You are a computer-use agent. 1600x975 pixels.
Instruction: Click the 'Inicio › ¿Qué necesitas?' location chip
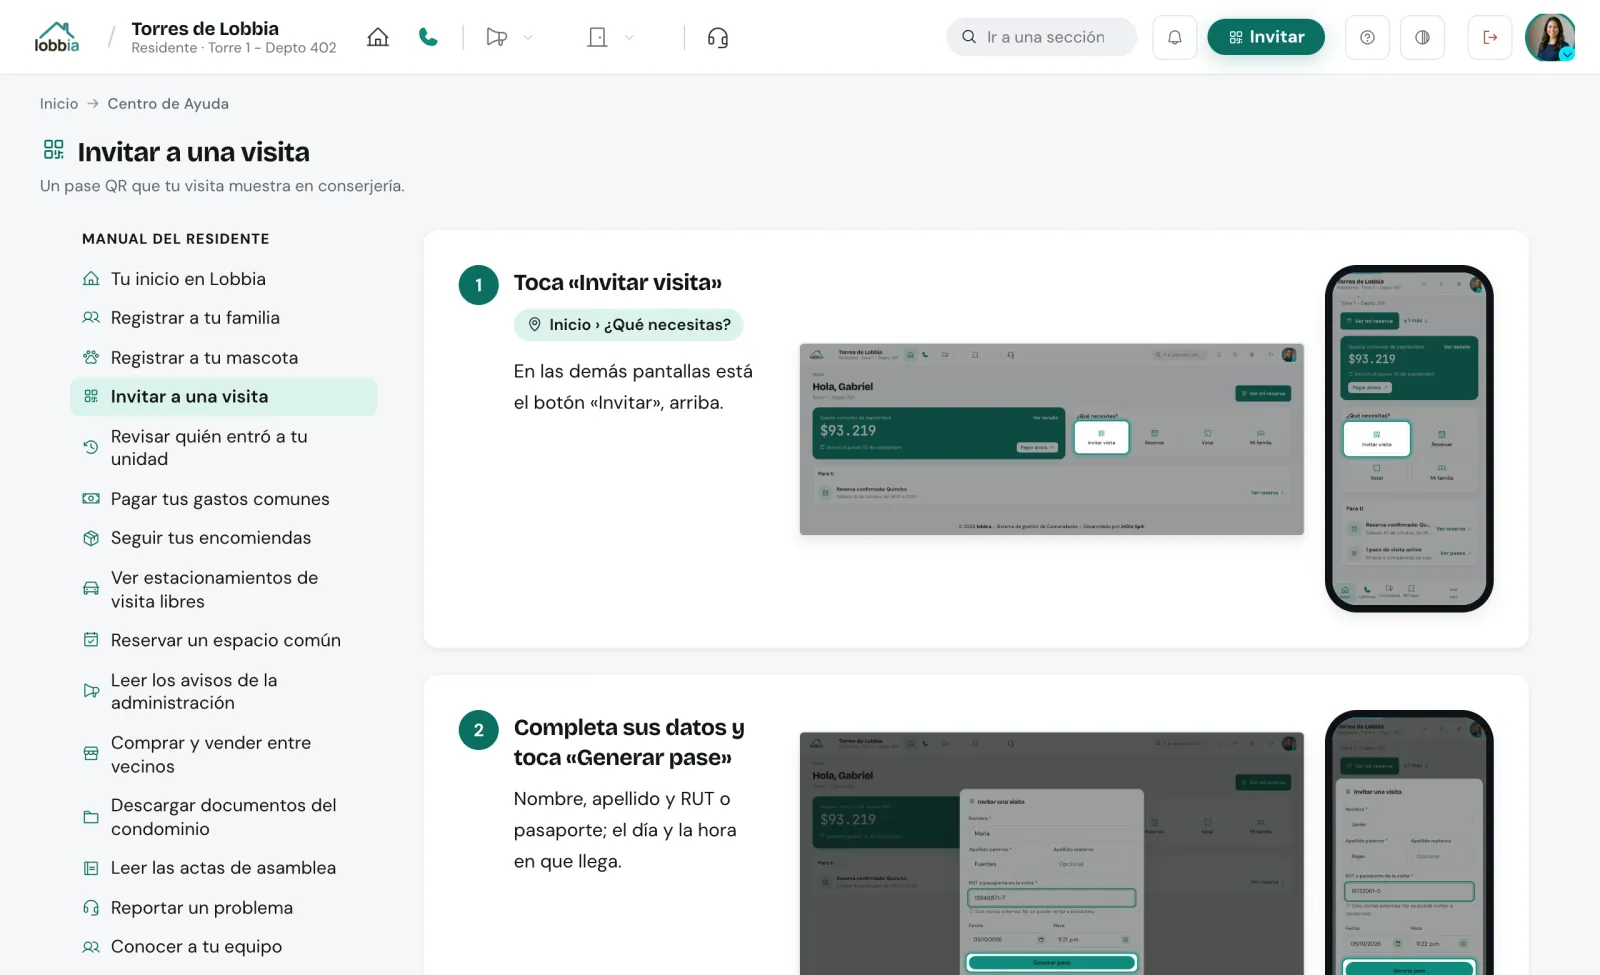[x=629, y=325]
